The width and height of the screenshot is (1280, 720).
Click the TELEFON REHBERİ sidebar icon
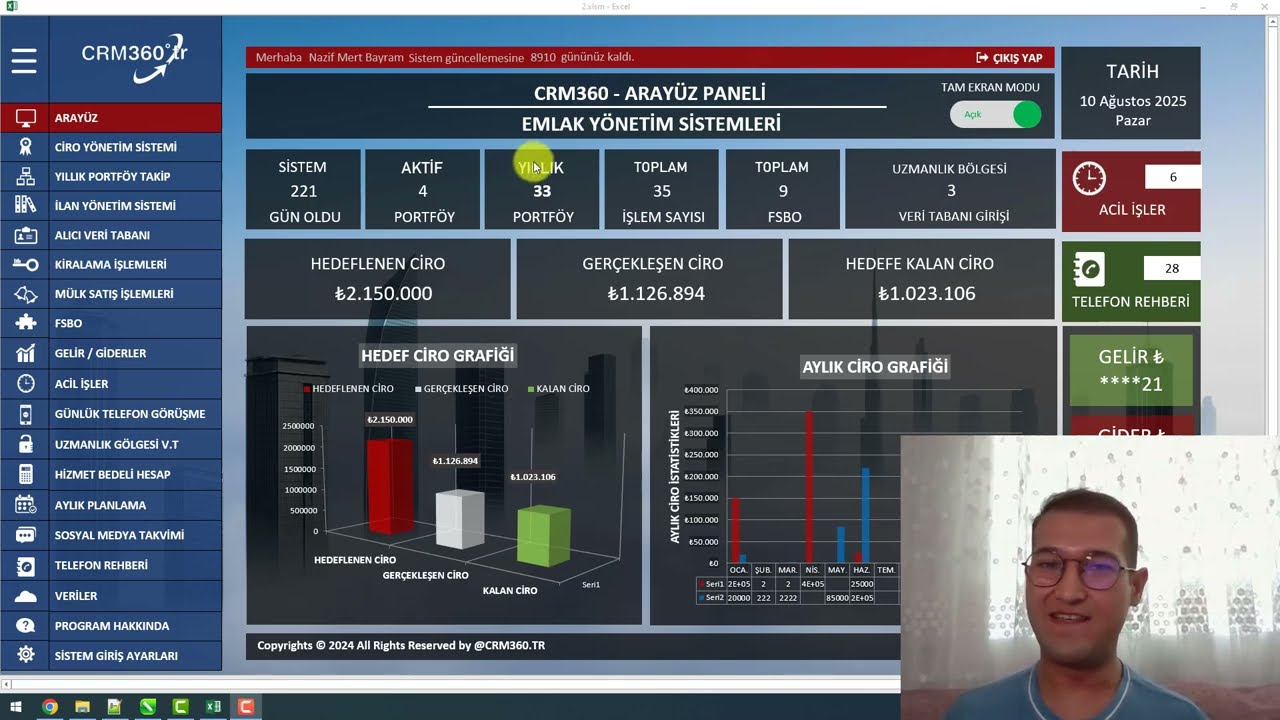26,566
